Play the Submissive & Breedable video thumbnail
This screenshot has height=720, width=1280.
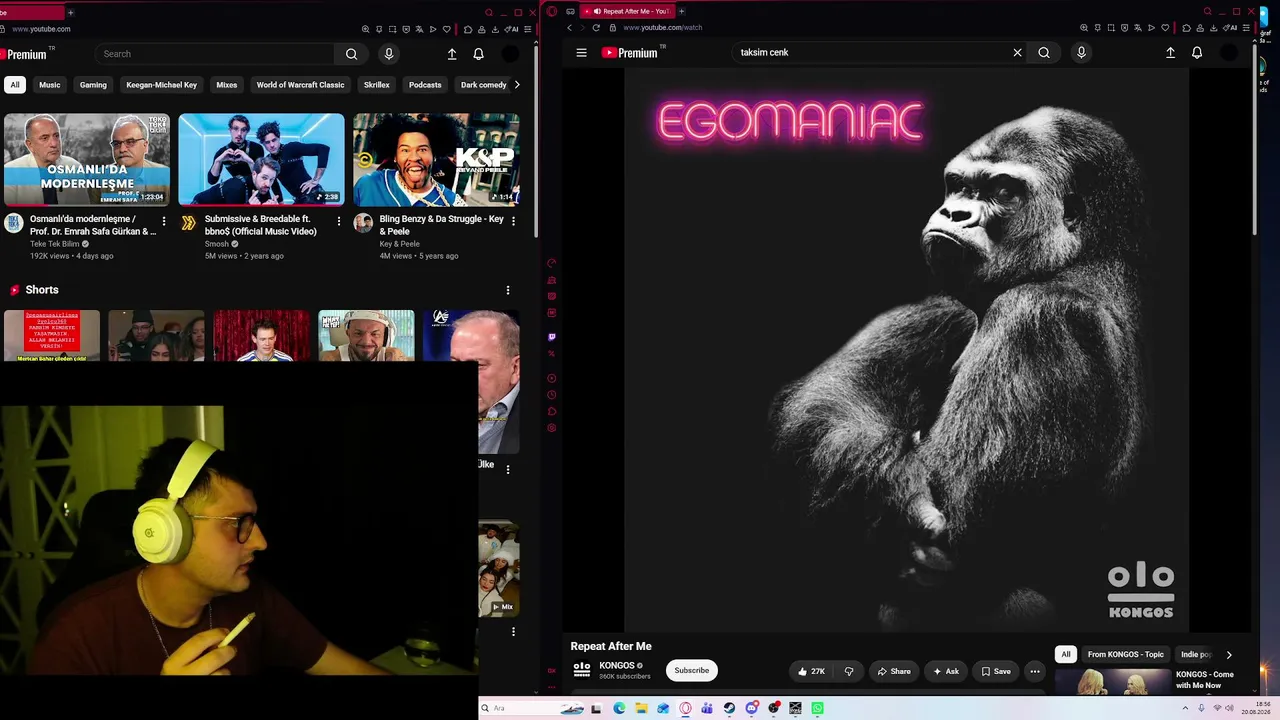click(261, 159)
